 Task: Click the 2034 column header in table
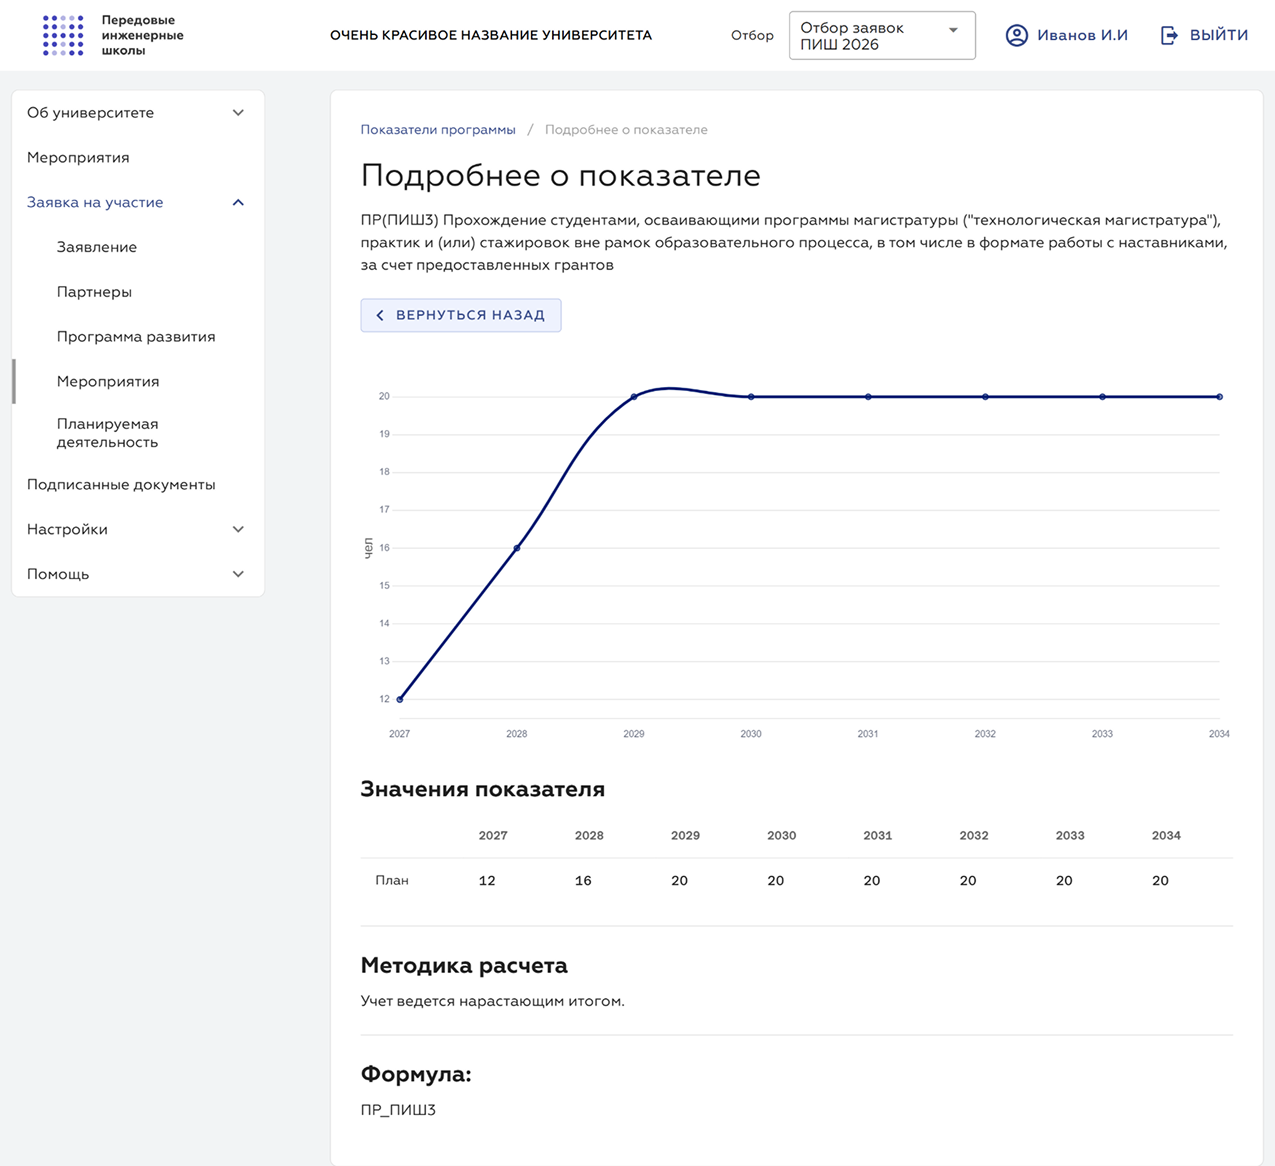pos(1166,836)
